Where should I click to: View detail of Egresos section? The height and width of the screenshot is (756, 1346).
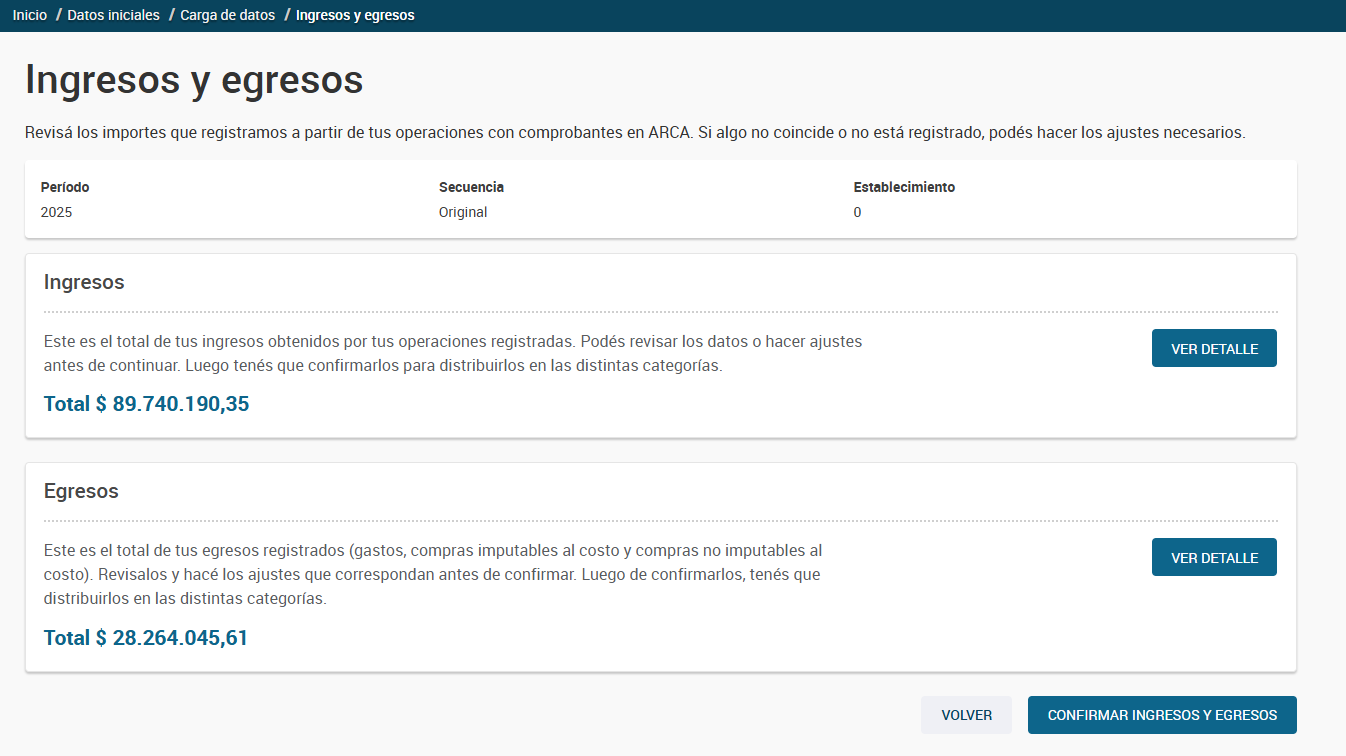pyautogui.click(x=1214, y=558)
